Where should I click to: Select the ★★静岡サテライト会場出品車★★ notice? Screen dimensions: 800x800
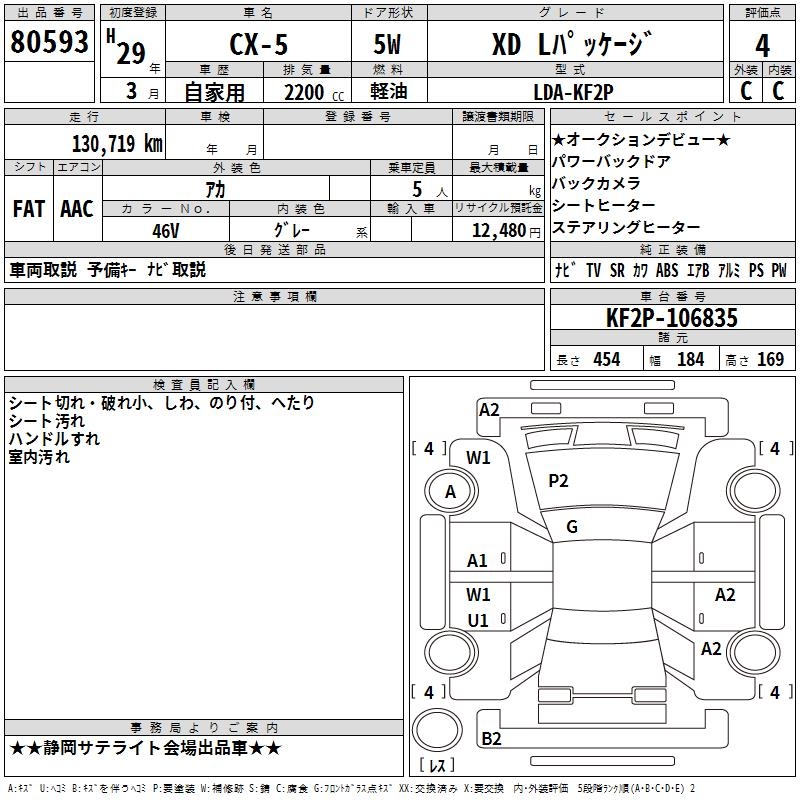pyautogui.click(x=145, y=748)
